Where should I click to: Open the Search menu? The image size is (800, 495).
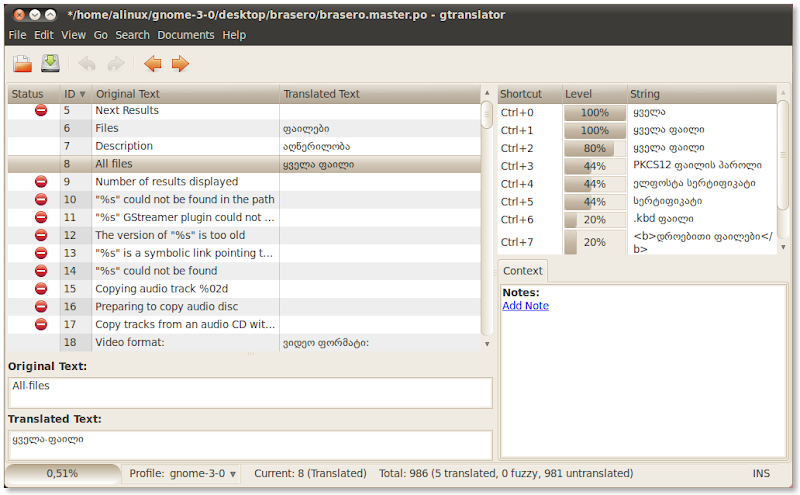[x=133, y=35]
